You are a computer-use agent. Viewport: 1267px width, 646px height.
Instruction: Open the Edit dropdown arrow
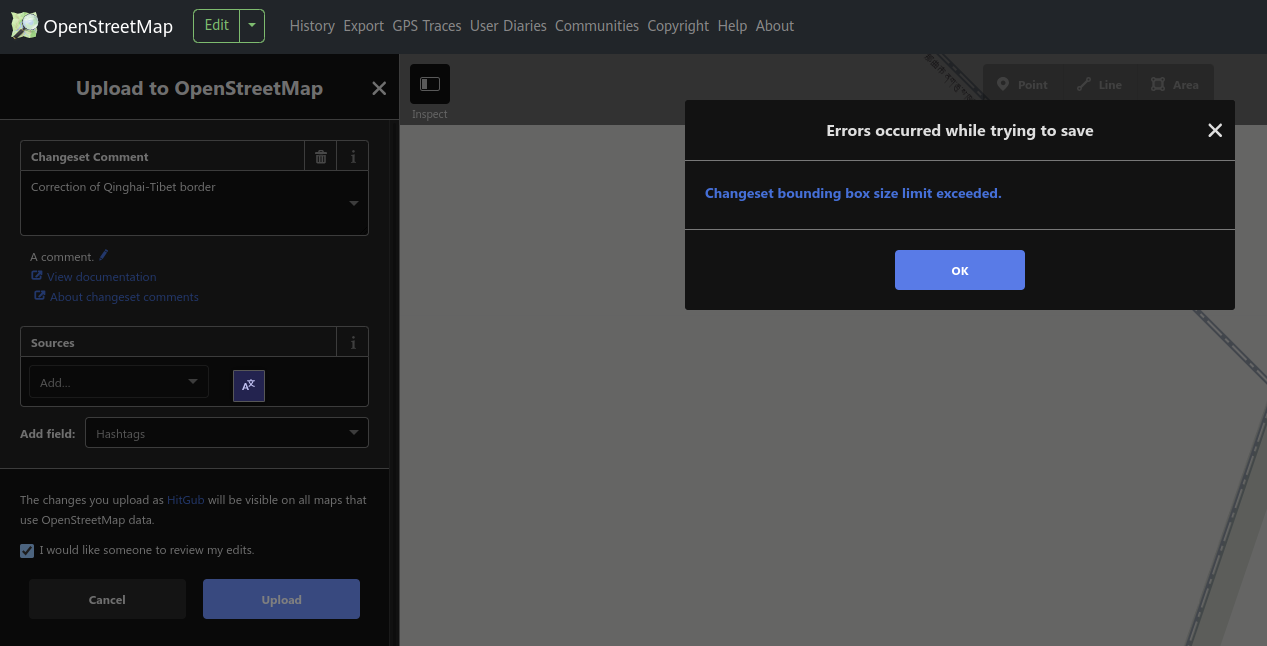click(253, 26)
